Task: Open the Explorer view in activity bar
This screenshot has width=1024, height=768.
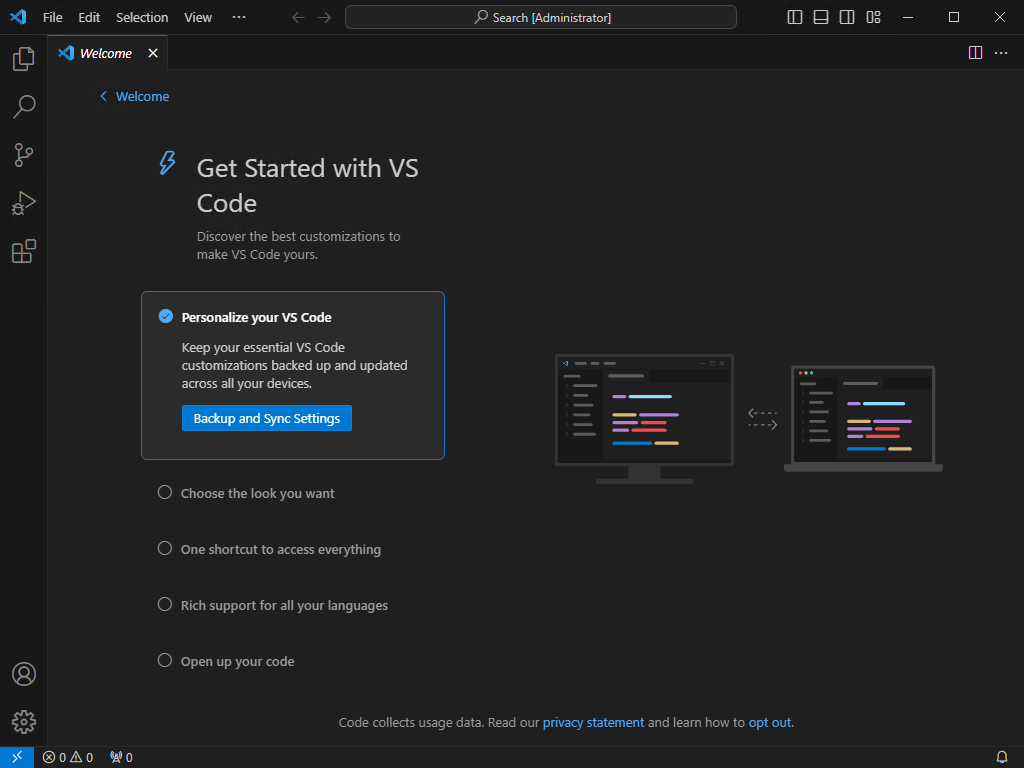Action: pyautogui.click(x=24, y=59)
